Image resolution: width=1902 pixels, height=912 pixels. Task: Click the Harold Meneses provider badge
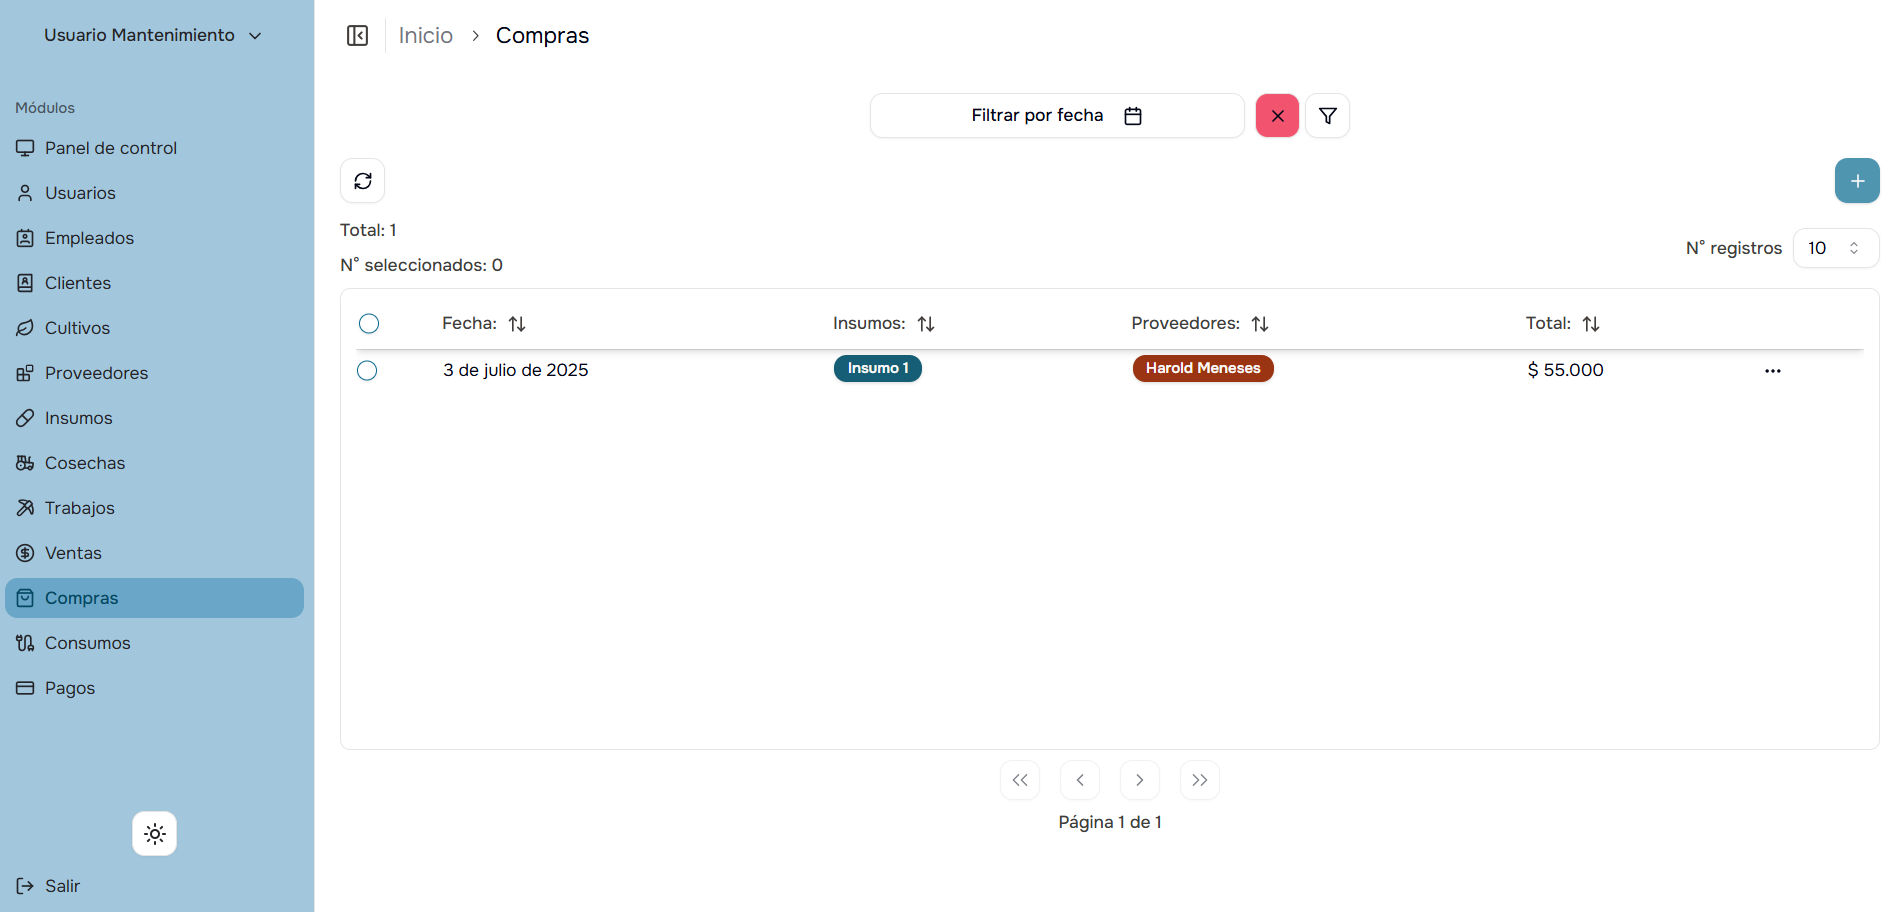1202,369
